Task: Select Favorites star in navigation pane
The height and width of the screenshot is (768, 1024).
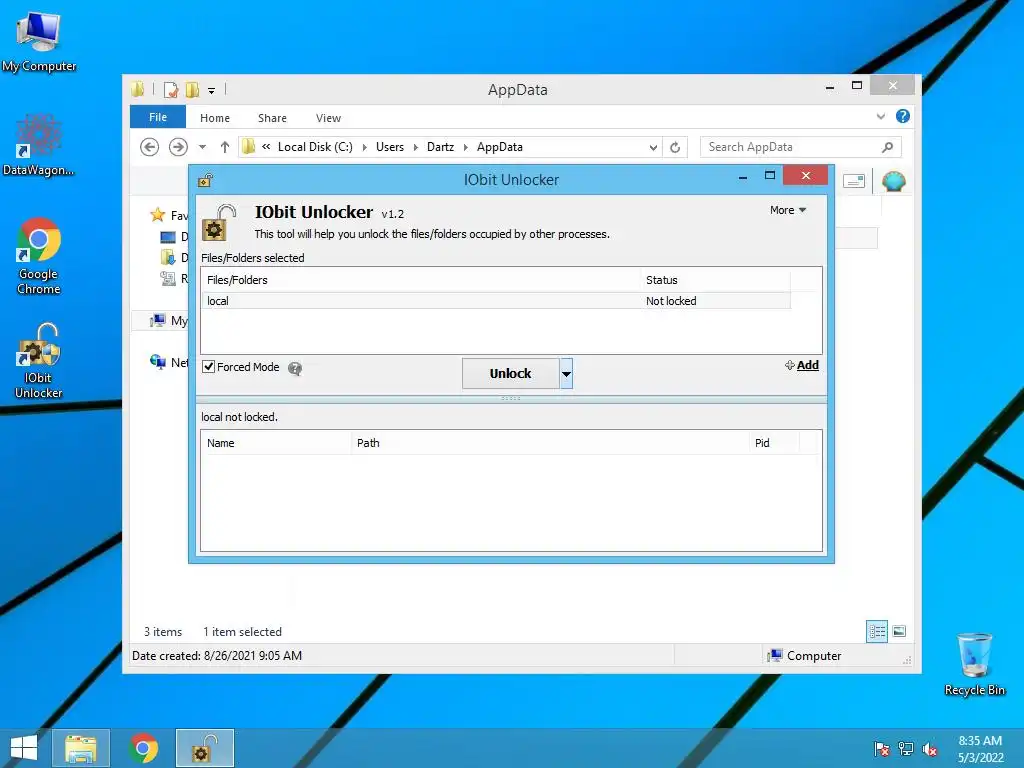Action: pos(157,215)
